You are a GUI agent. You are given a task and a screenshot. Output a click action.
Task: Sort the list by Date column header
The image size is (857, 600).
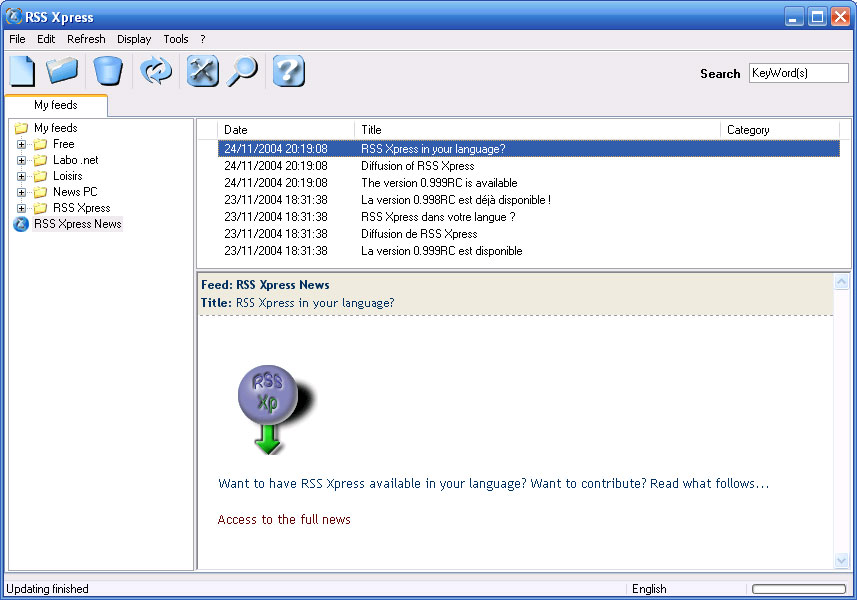click(286, 130)
